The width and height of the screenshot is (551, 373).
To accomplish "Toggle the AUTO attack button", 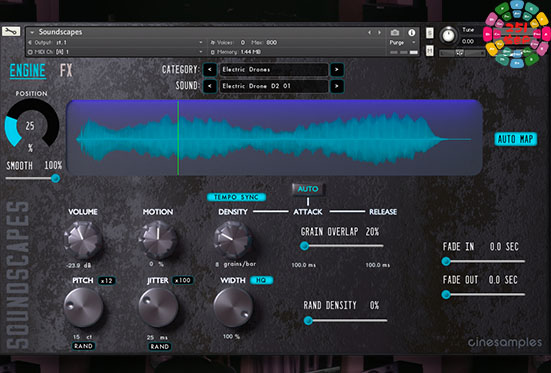I will 308,189.
